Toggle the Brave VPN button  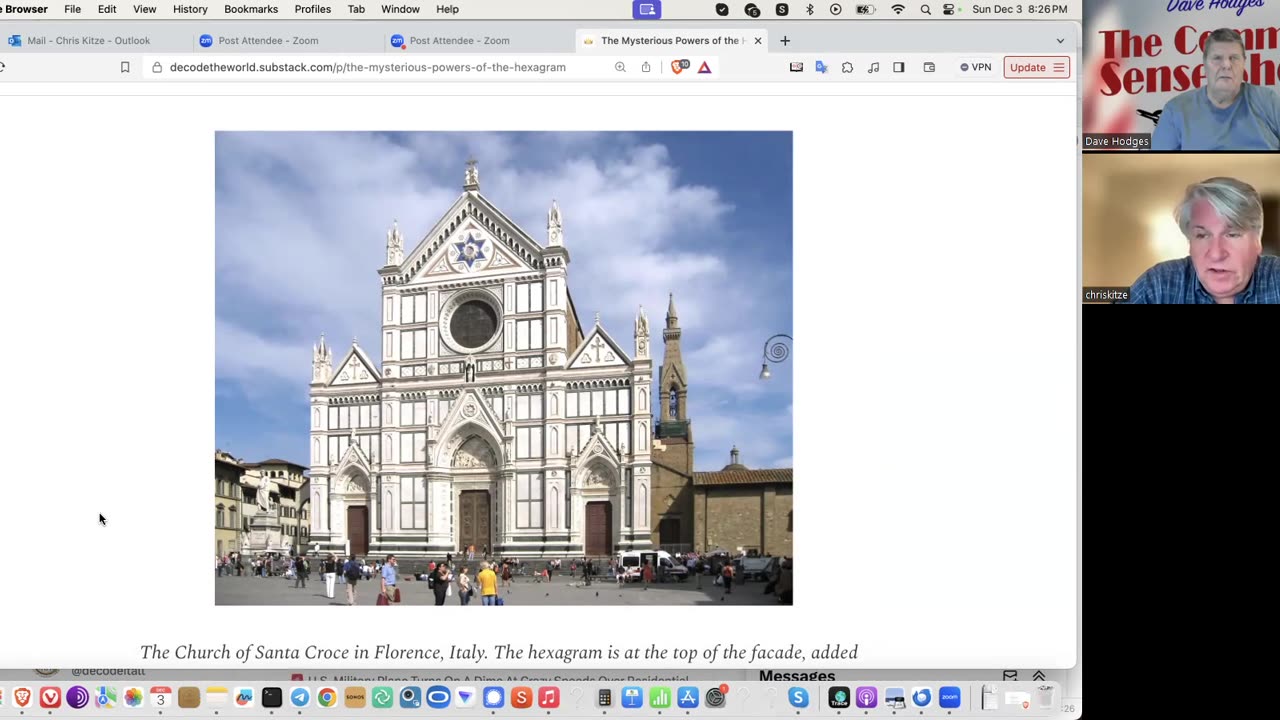click(x=976, y=67)
